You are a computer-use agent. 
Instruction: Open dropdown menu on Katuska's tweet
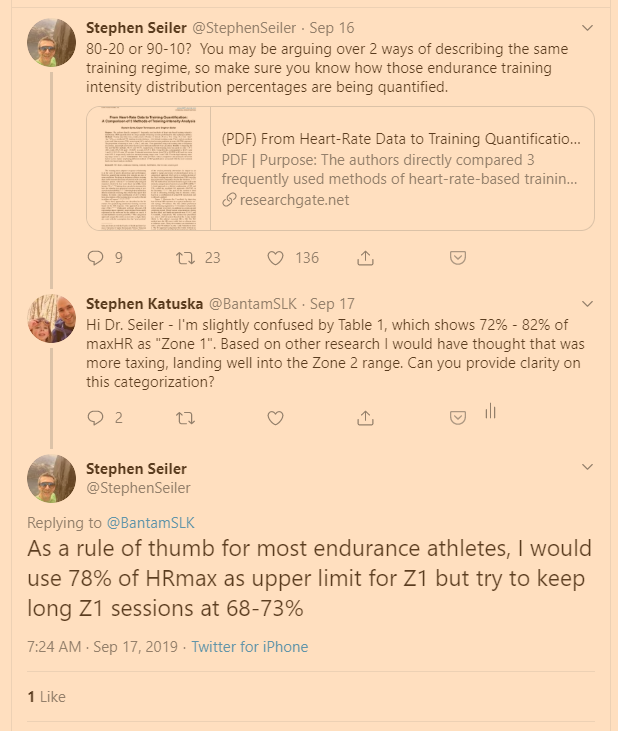pos(588,303)
